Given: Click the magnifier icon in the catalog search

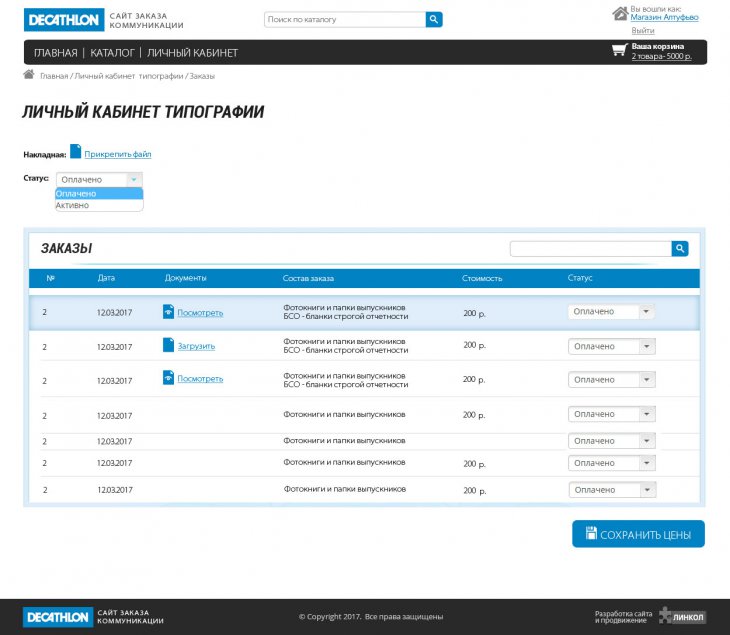Looking at the screenshot, I should click(x=434, y=19).
